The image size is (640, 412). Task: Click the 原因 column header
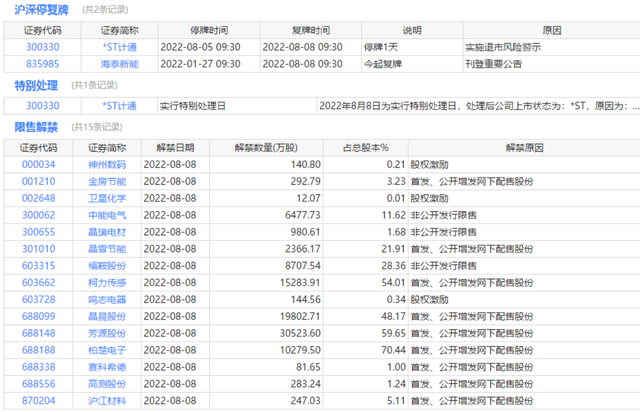[552, 30]
